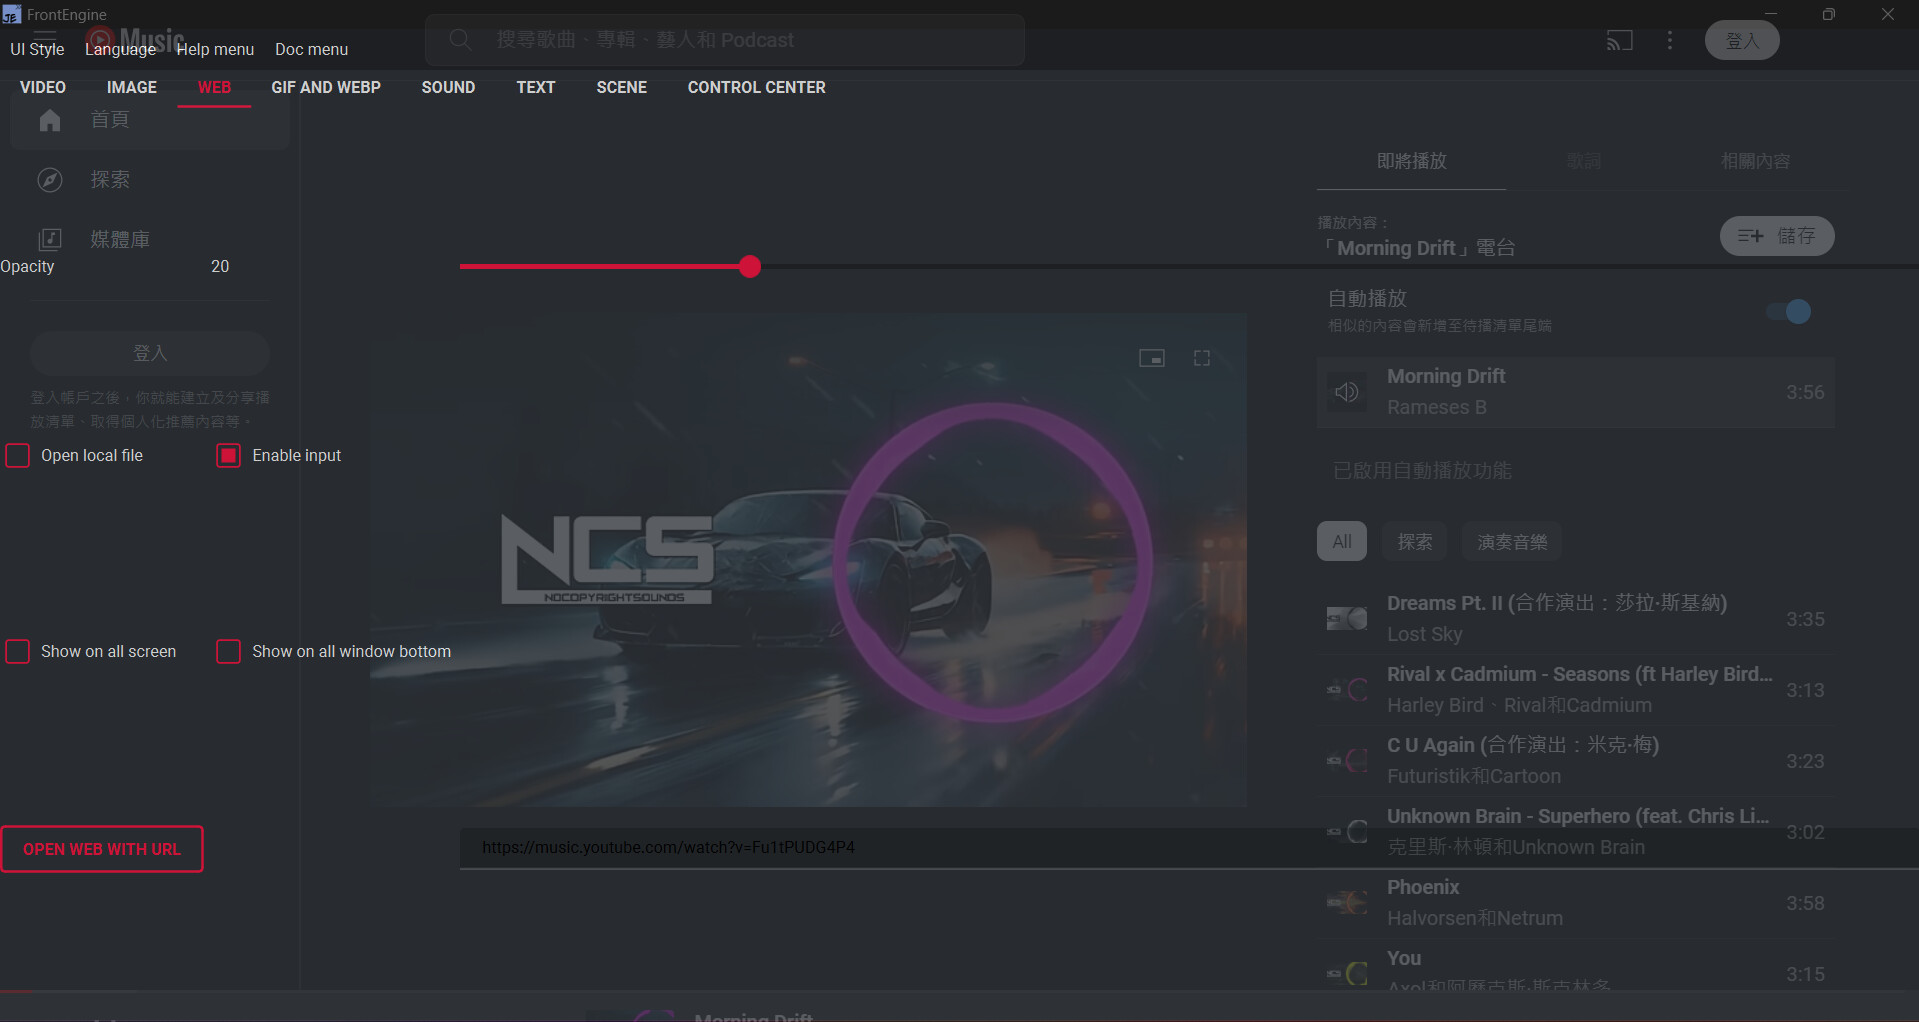Image resolution: width=1919 pixels, height=1022 pixels.
Task: Open the three-dot kebab menu top right
Action: pos(1669,40)
